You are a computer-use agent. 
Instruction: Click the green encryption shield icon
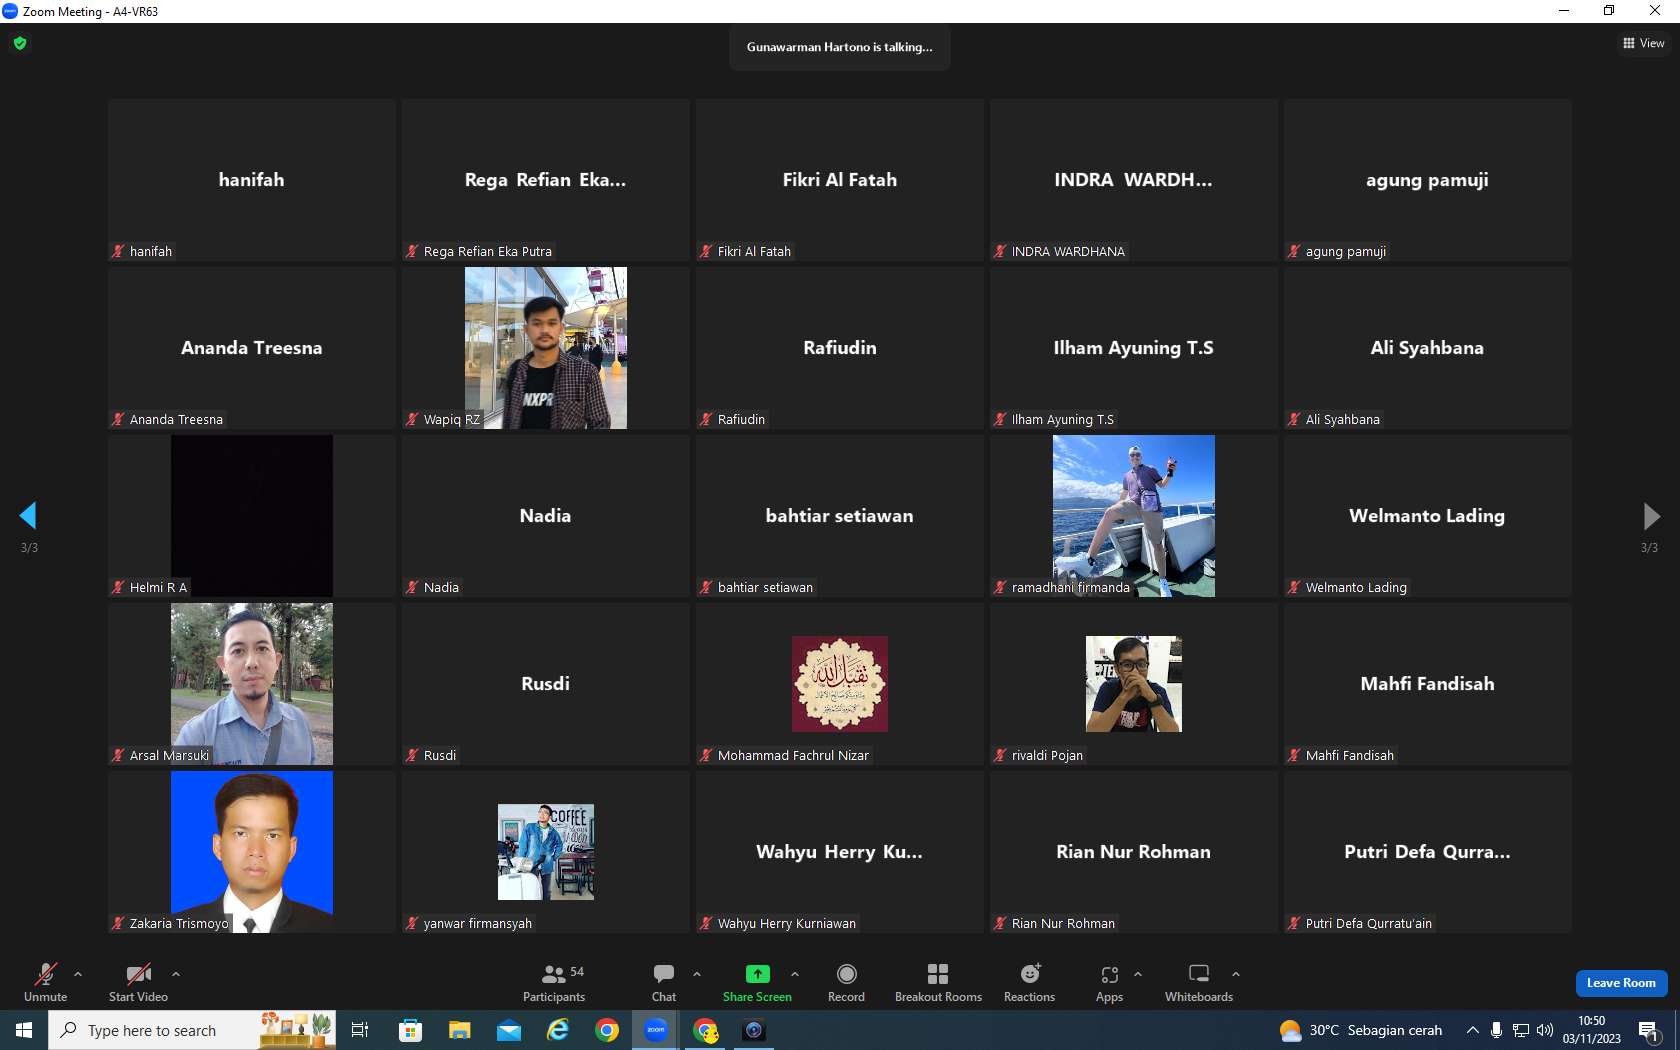[x=20, y=43]
